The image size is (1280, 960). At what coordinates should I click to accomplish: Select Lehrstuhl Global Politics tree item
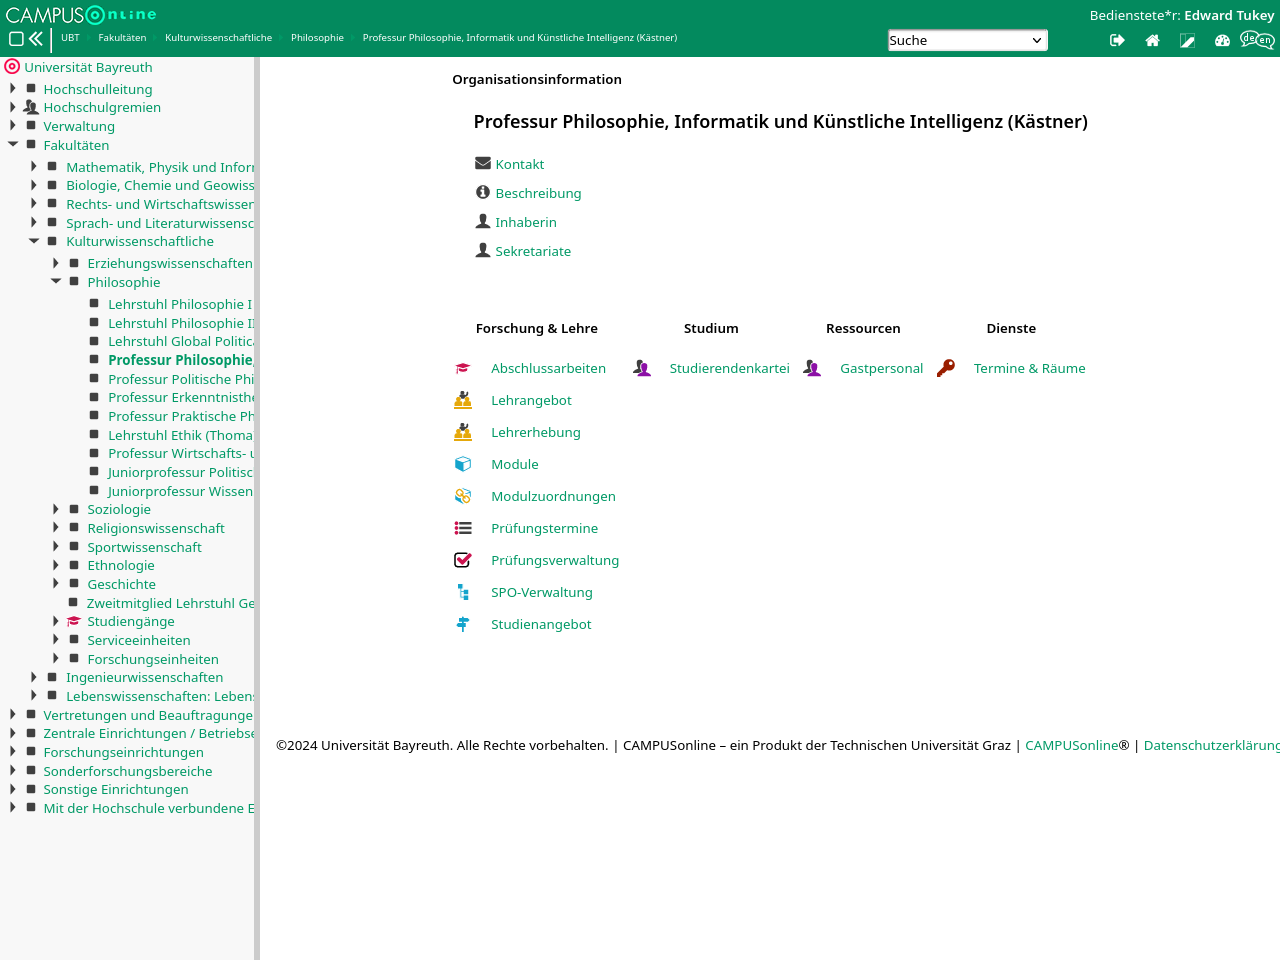point(181,341)
